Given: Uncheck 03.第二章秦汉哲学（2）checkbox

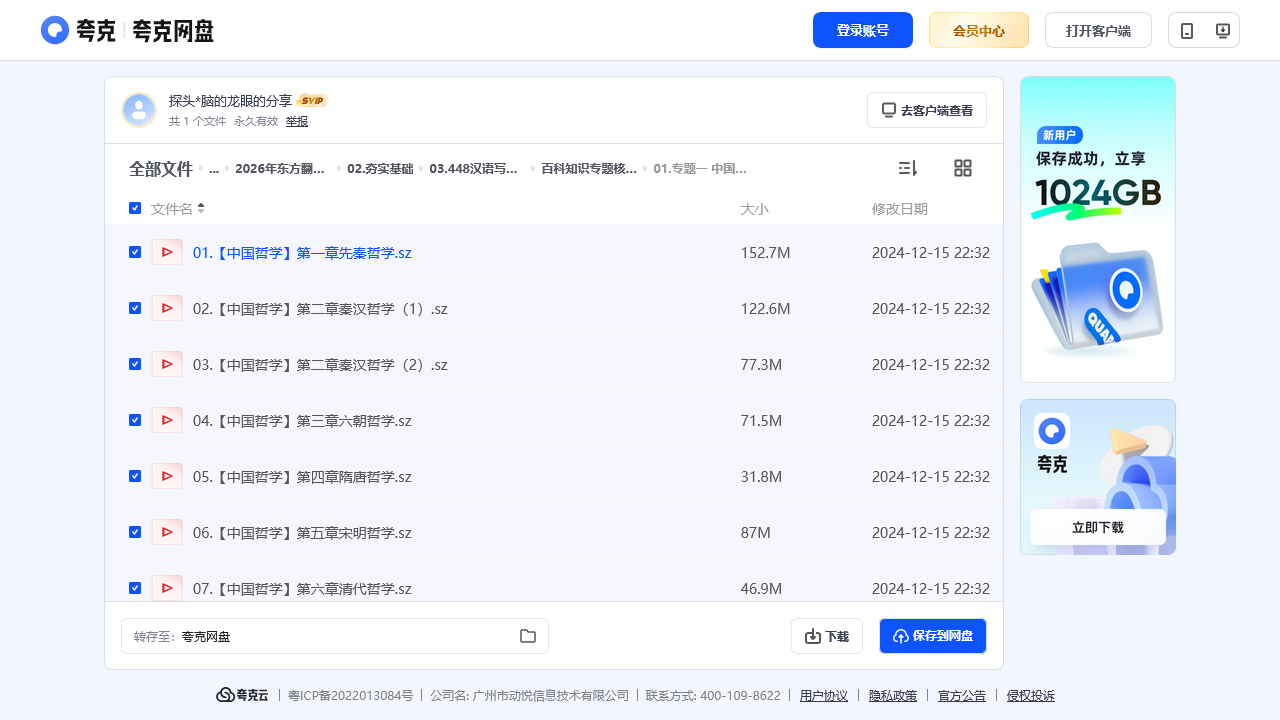Looking at the screenshot, I should coord(135,364).
